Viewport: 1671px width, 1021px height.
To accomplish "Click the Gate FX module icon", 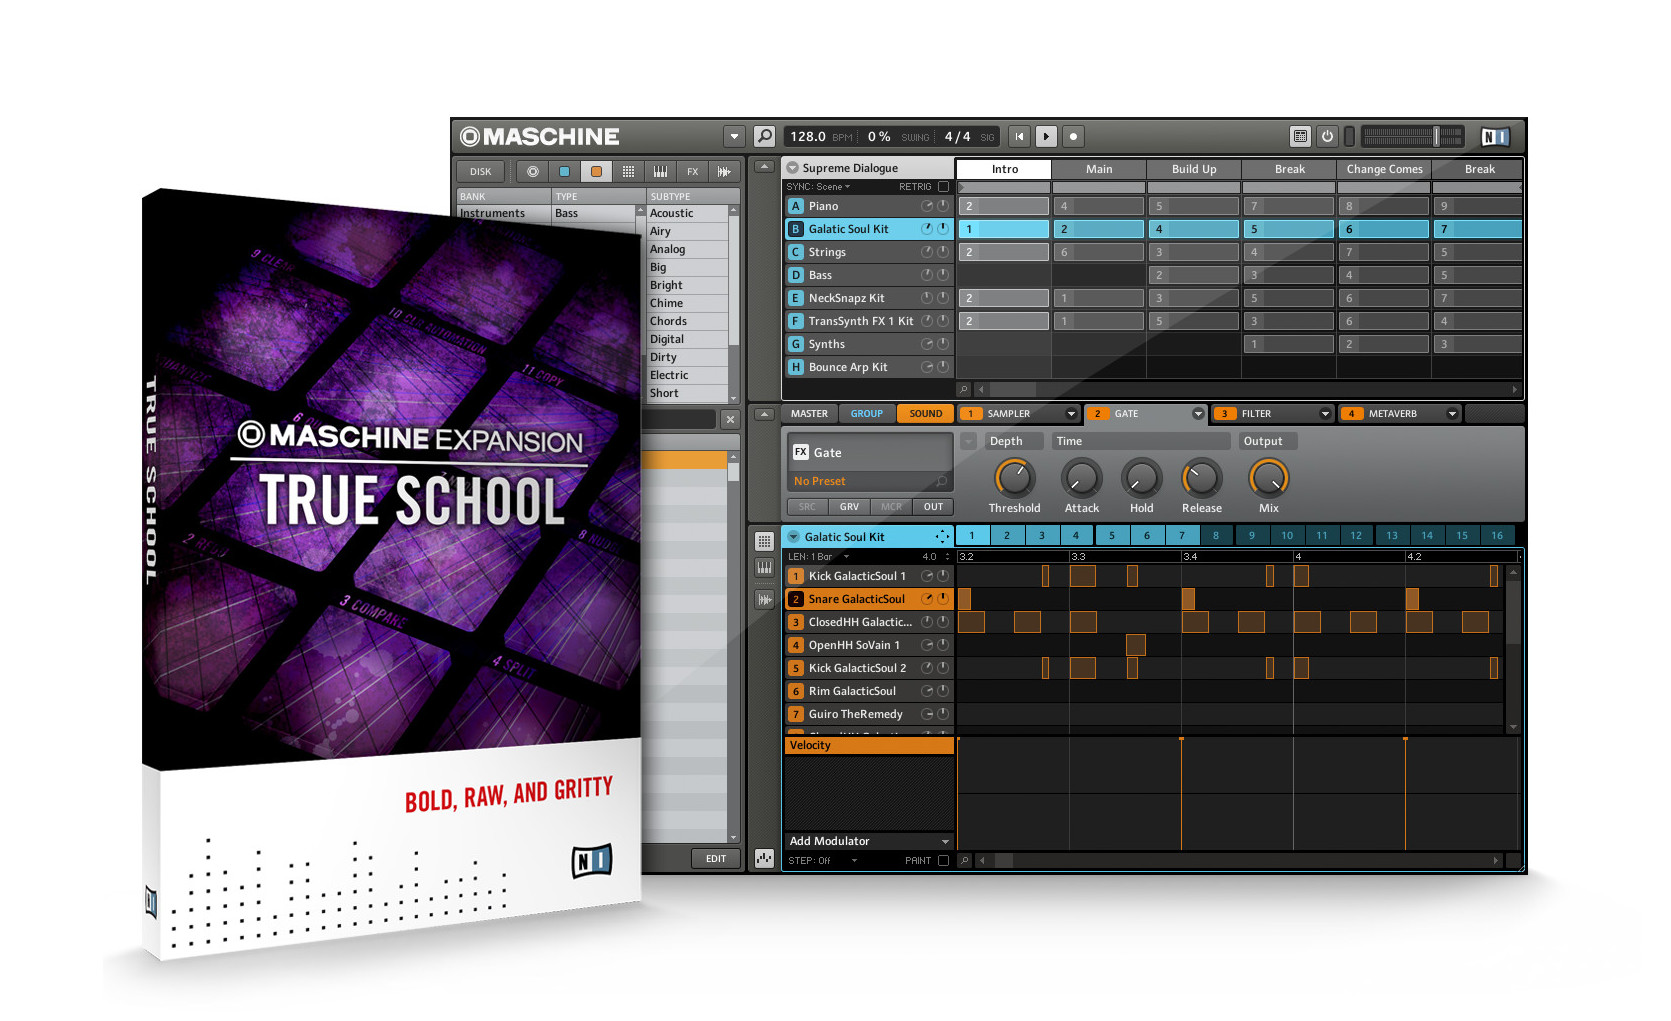I will (800, 452).
